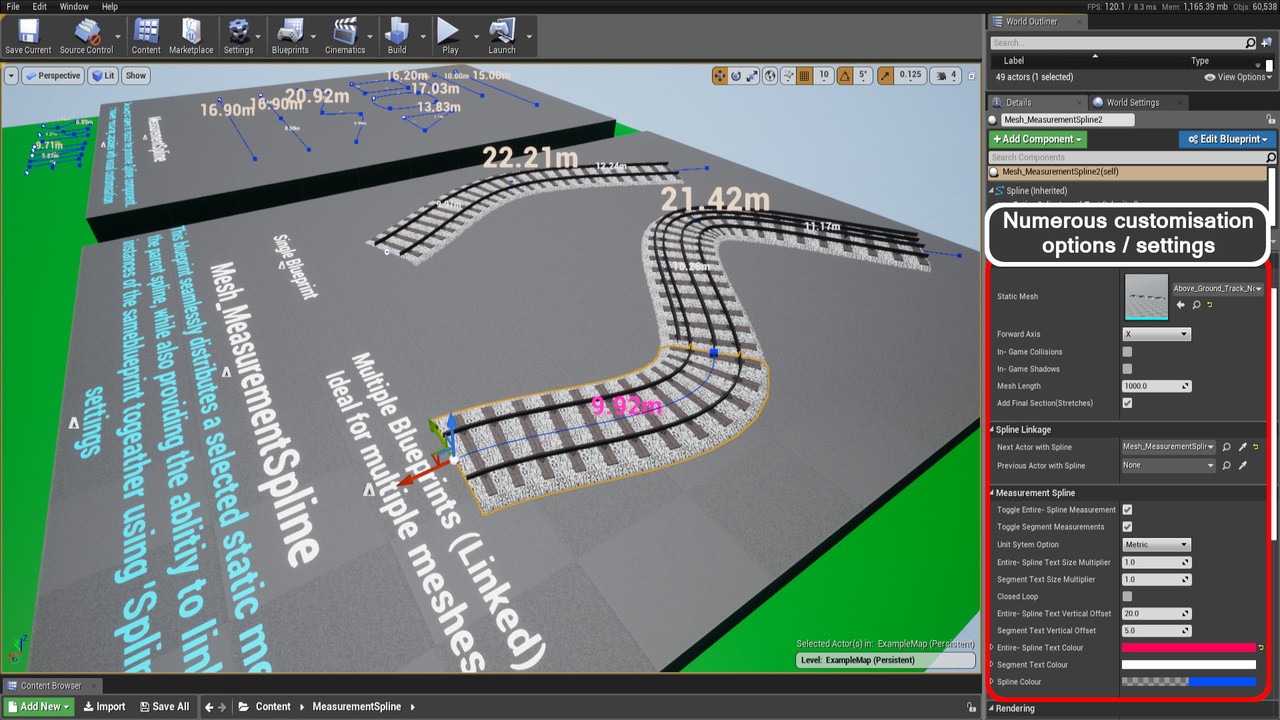Open the Forward Axis X dropdown
Viewport: 1280px width, 720px height.
(x=1157, y=334)
